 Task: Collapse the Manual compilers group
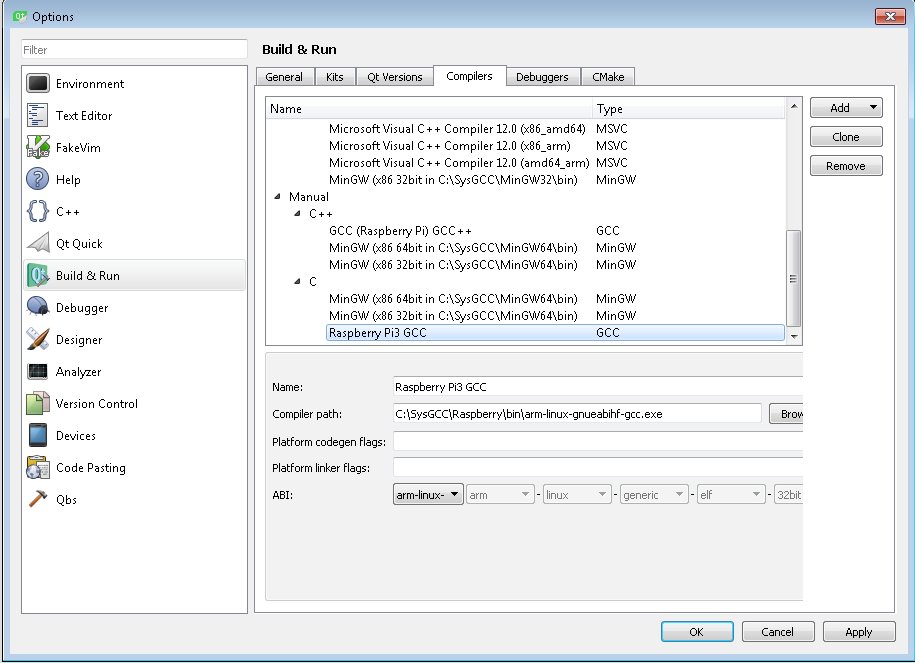(x=278, y=197)
